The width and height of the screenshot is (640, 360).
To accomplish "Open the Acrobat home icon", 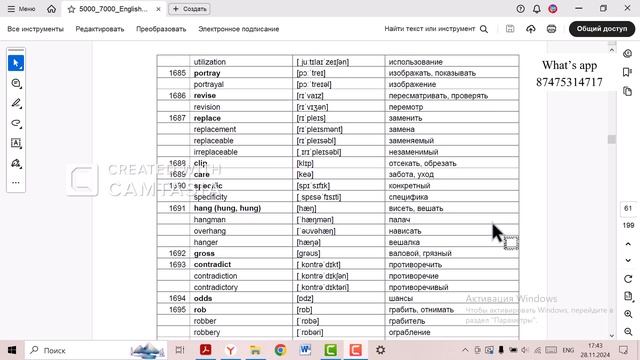I will 51,9.
